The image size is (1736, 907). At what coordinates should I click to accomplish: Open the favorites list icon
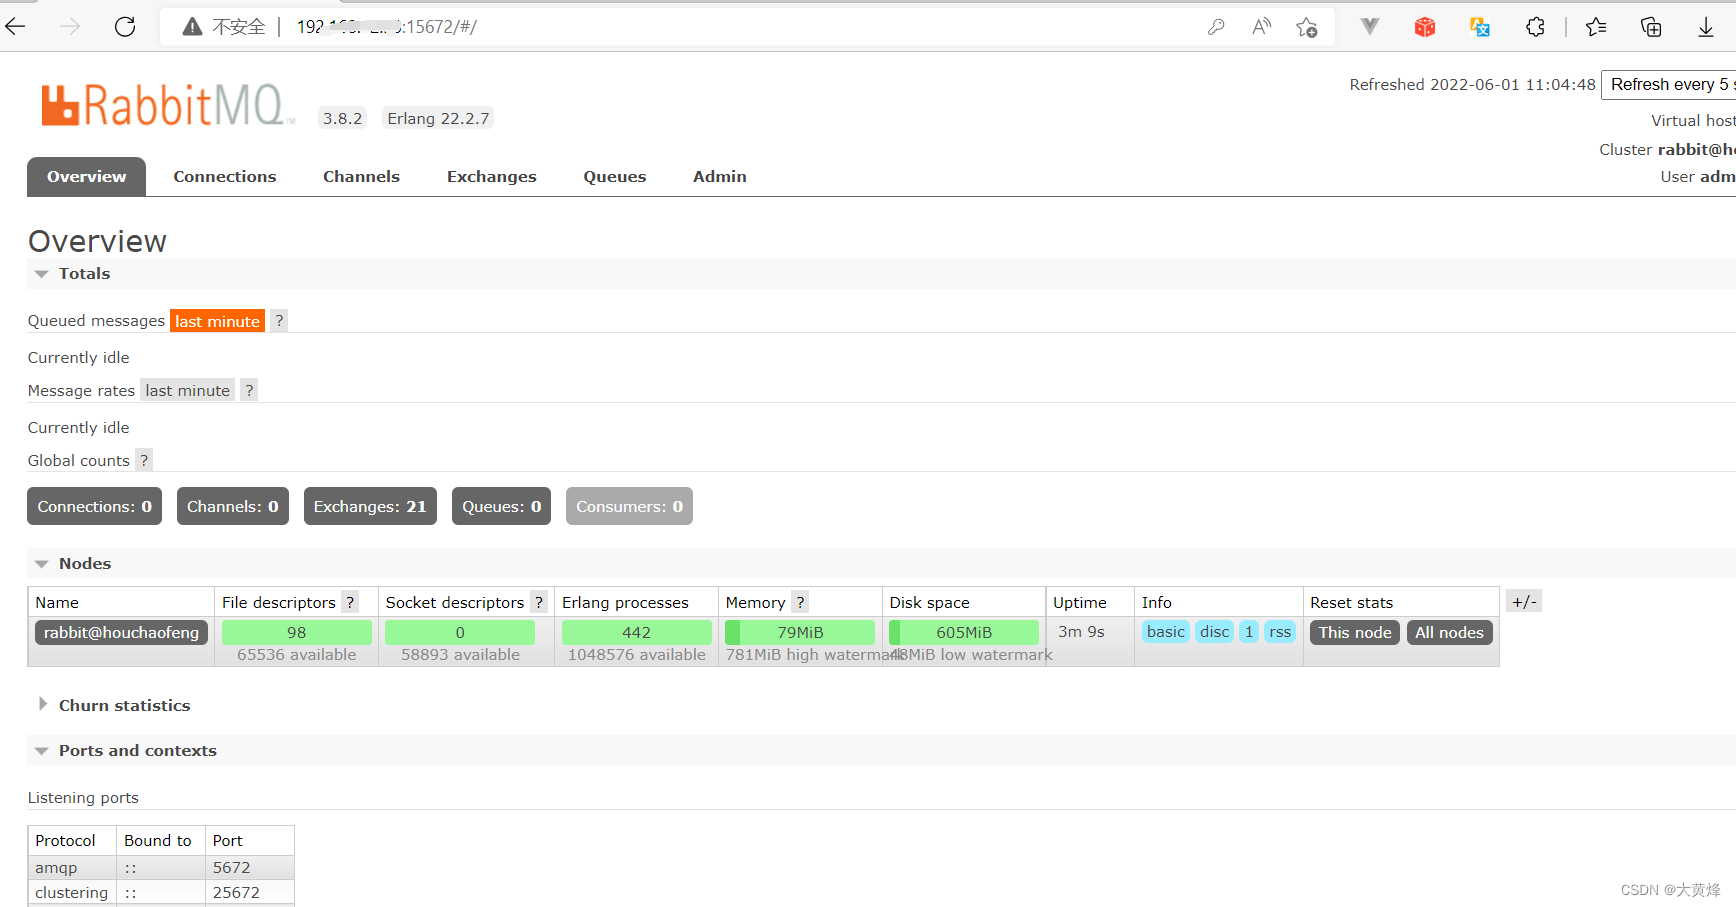point(1596,27)
